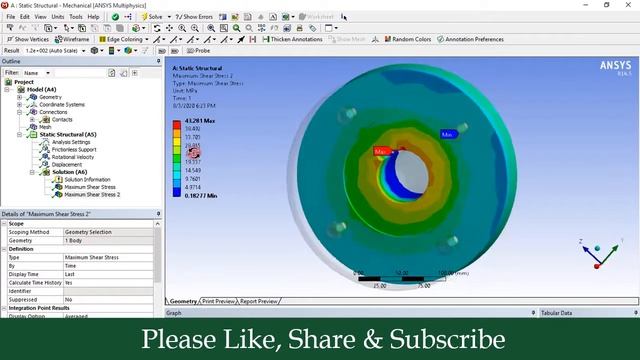Collapse the Model (A4) tree node
This screenshot has width=640, height=360.
tap(7, 89)
